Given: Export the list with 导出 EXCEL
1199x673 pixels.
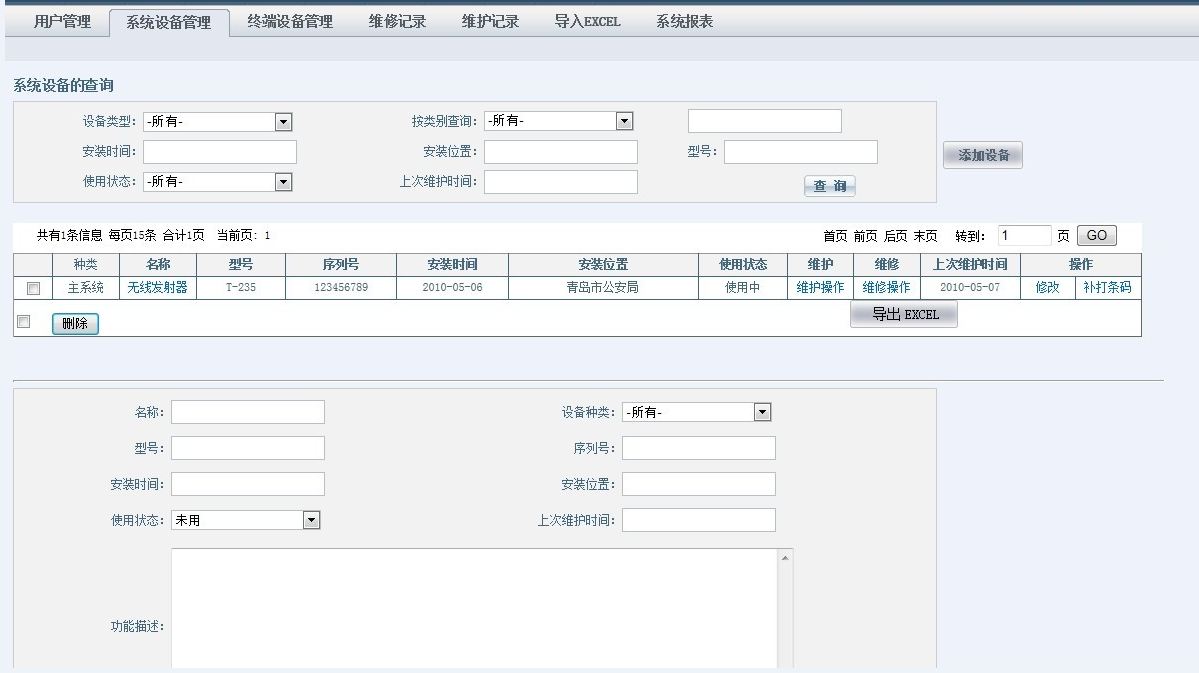Looking at the screenshot, I should click(903, 315).
